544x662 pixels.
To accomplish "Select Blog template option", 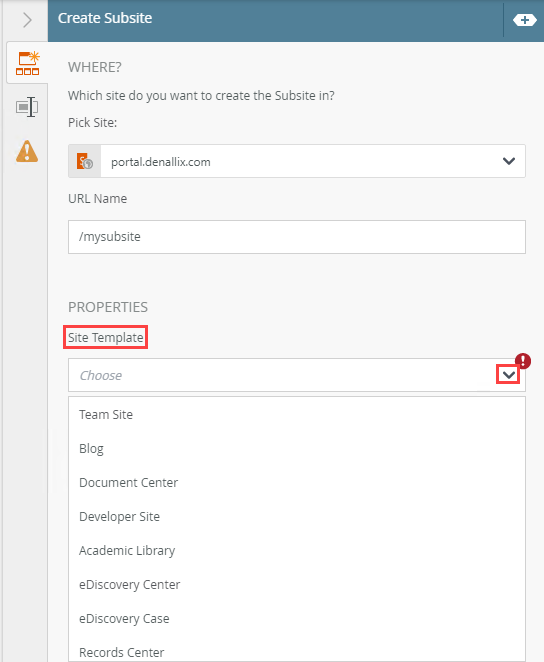I will pos(297,448).
